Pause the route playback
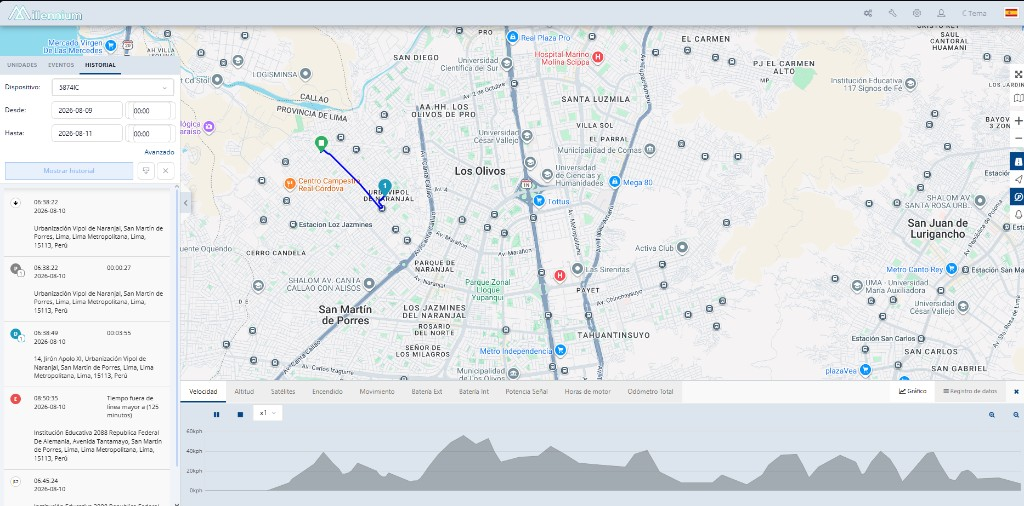The image size is (1024, 506). click(216, 414)
